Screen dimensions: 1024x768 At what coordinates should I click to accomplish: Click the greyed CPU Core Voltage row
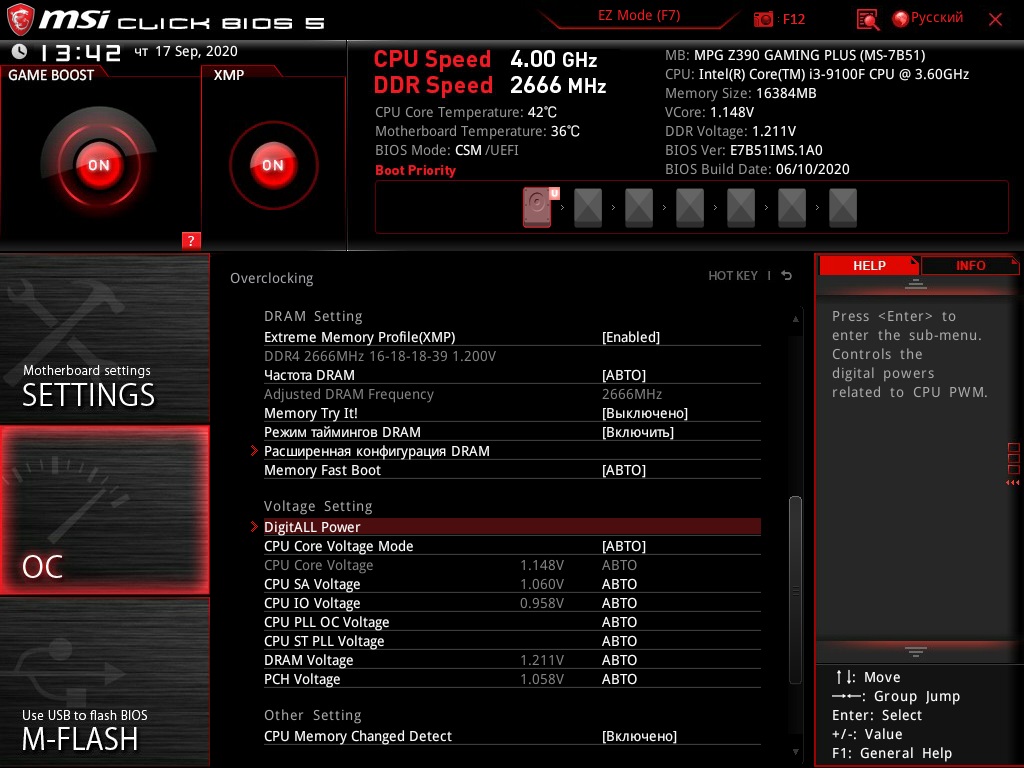click(x=512, y=564)
